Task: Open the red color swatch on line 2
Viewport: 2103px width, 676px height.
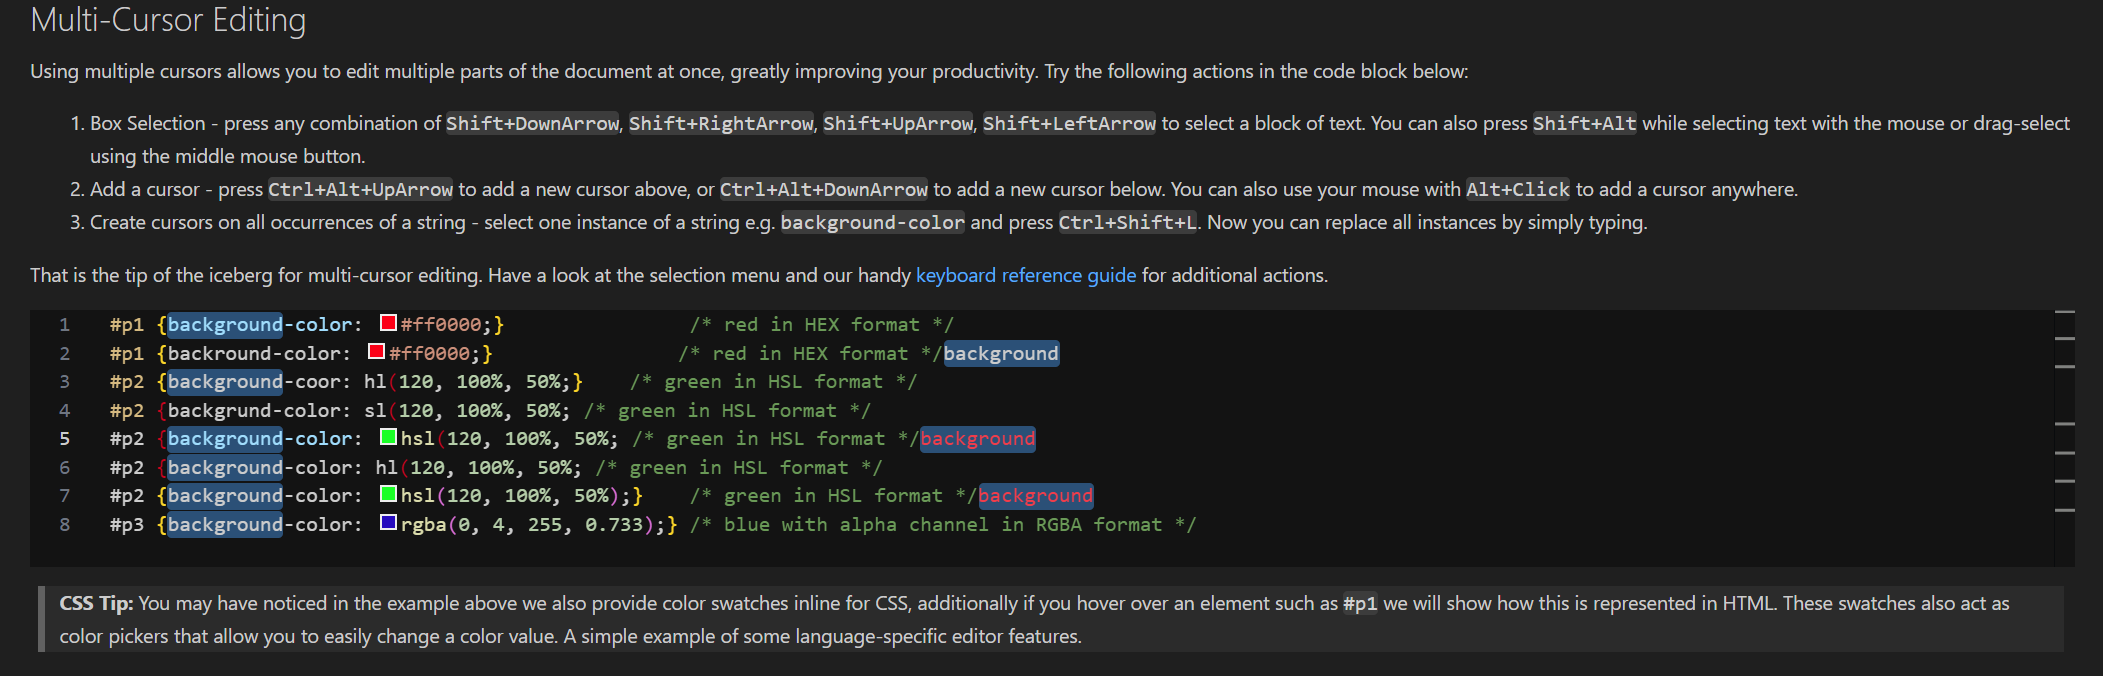Action: 377,352
